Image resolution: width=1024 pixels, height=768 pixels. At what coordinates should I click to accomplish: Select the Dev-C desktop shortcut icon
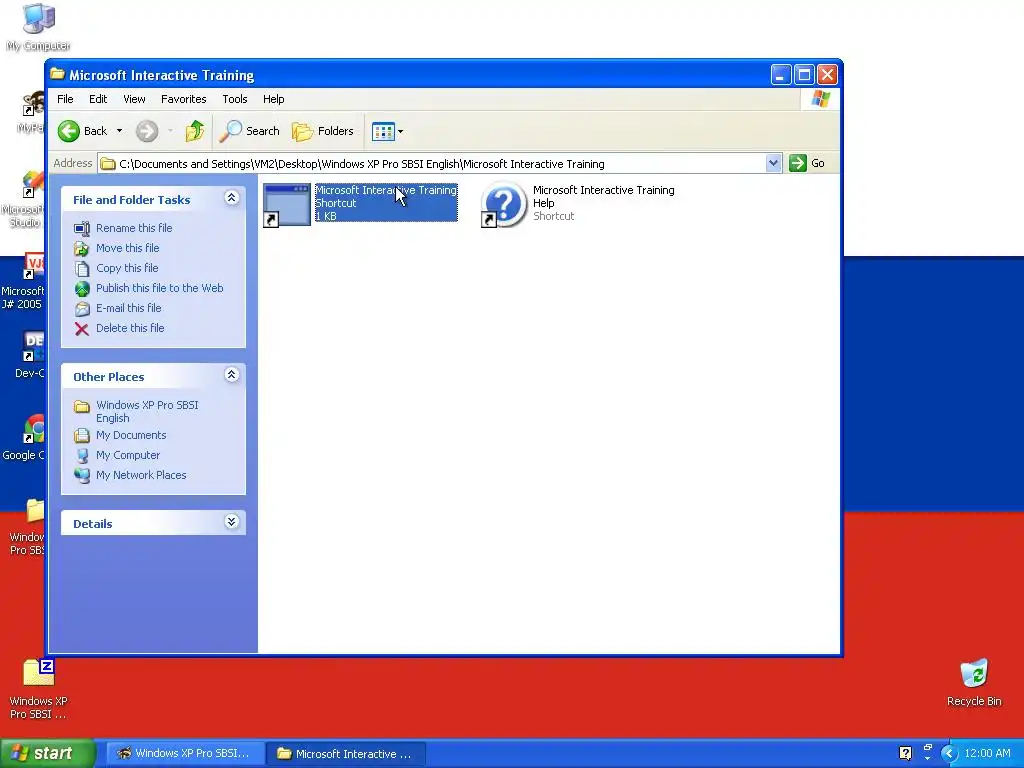(29, 355)
